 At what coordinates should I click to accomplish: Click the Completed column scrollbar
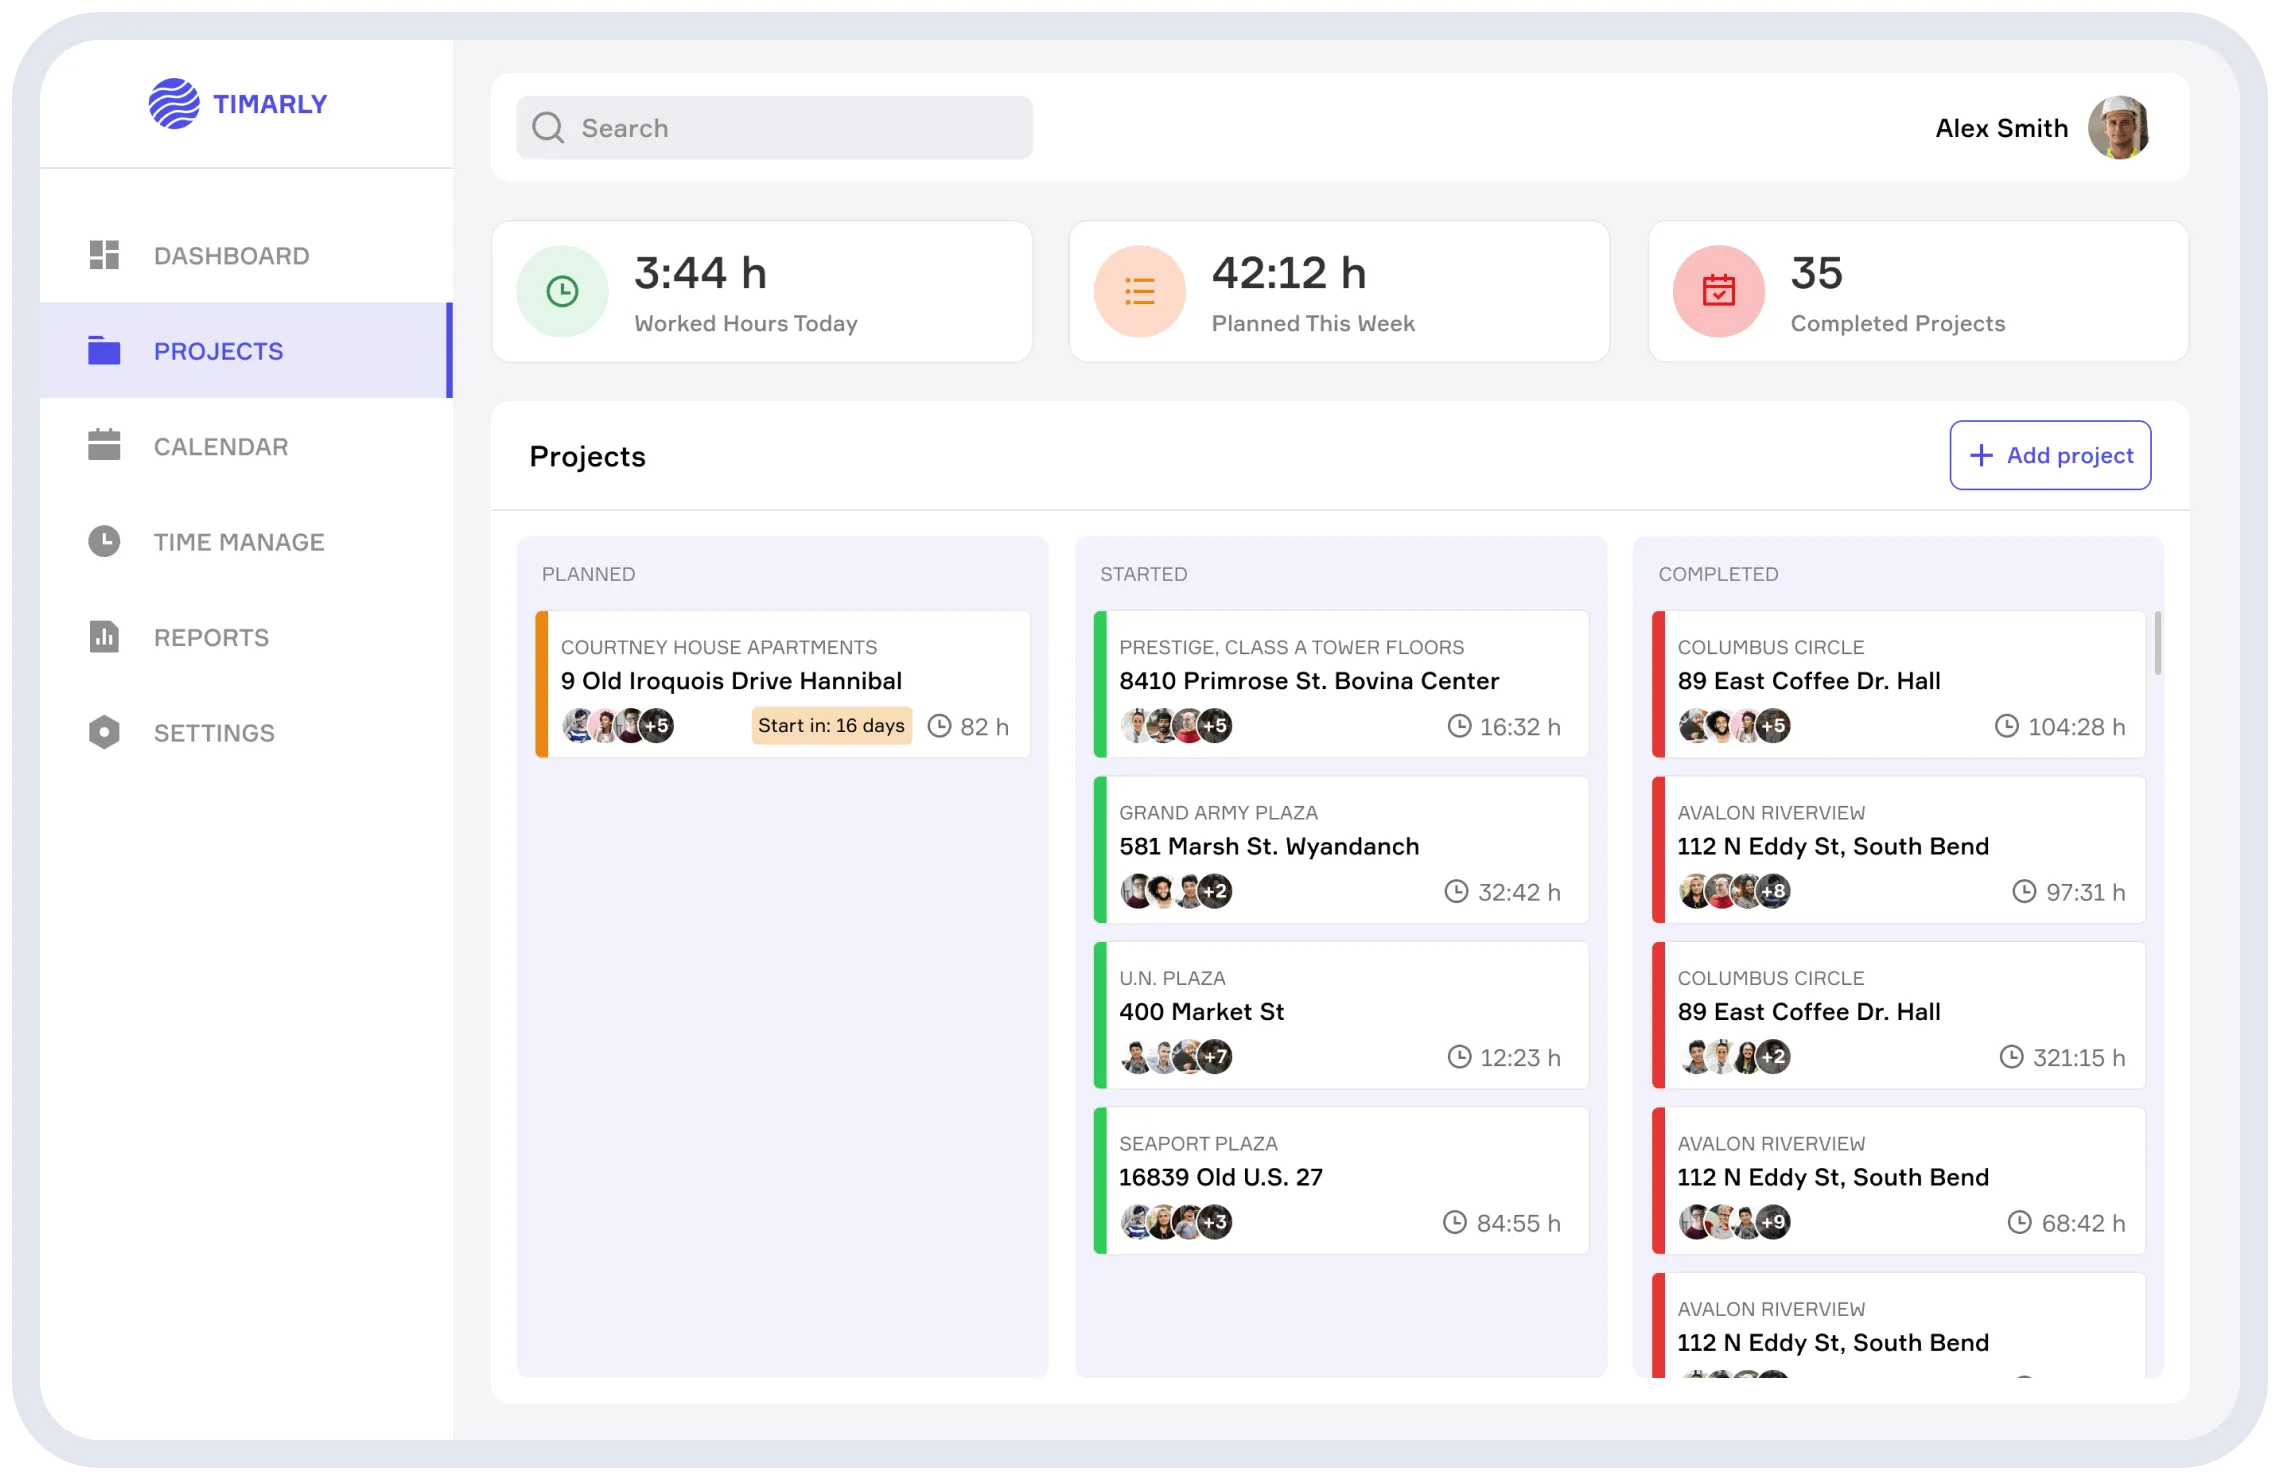(2157, 644)
